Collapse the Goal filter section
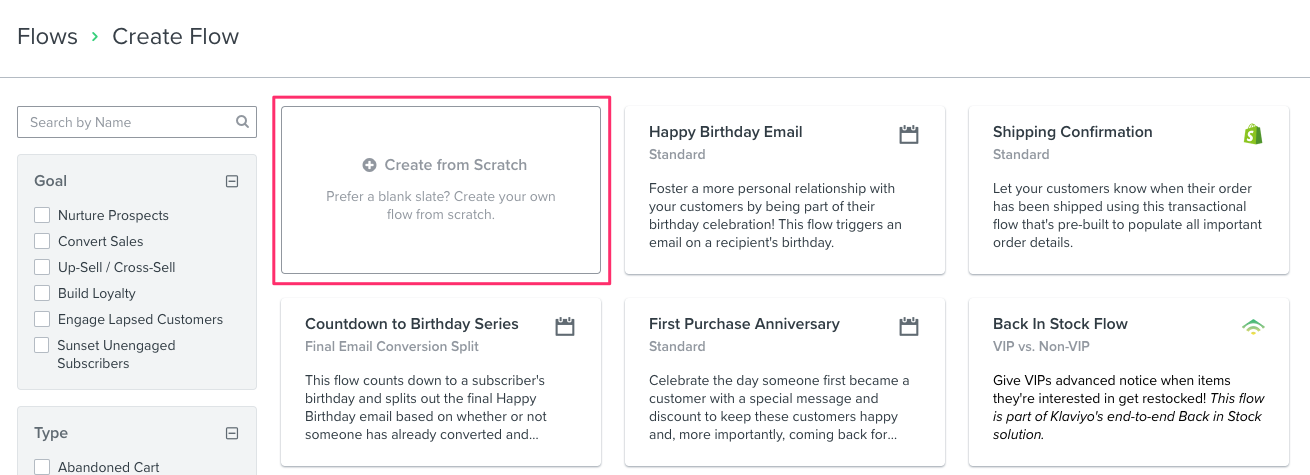Viewport: 1310px width, 475px height. point(232,181)
